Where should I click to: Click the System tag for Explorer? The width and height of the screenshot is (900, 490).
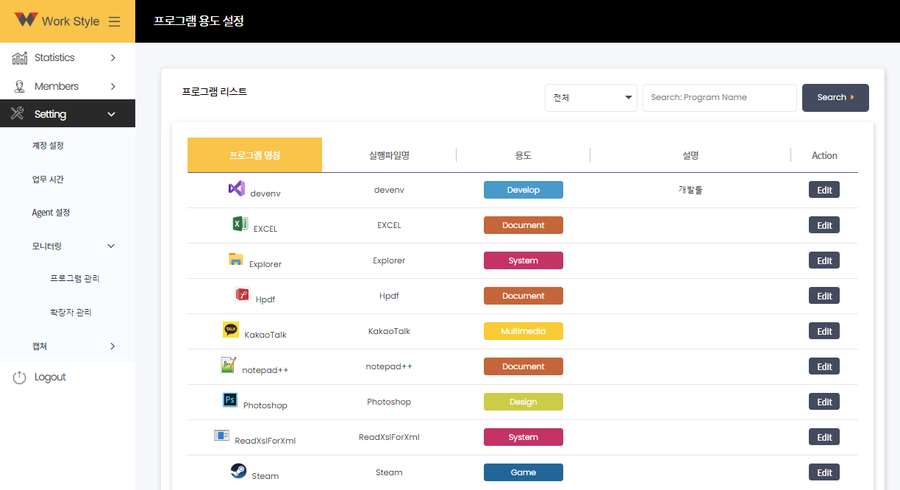tap(523, 260)
